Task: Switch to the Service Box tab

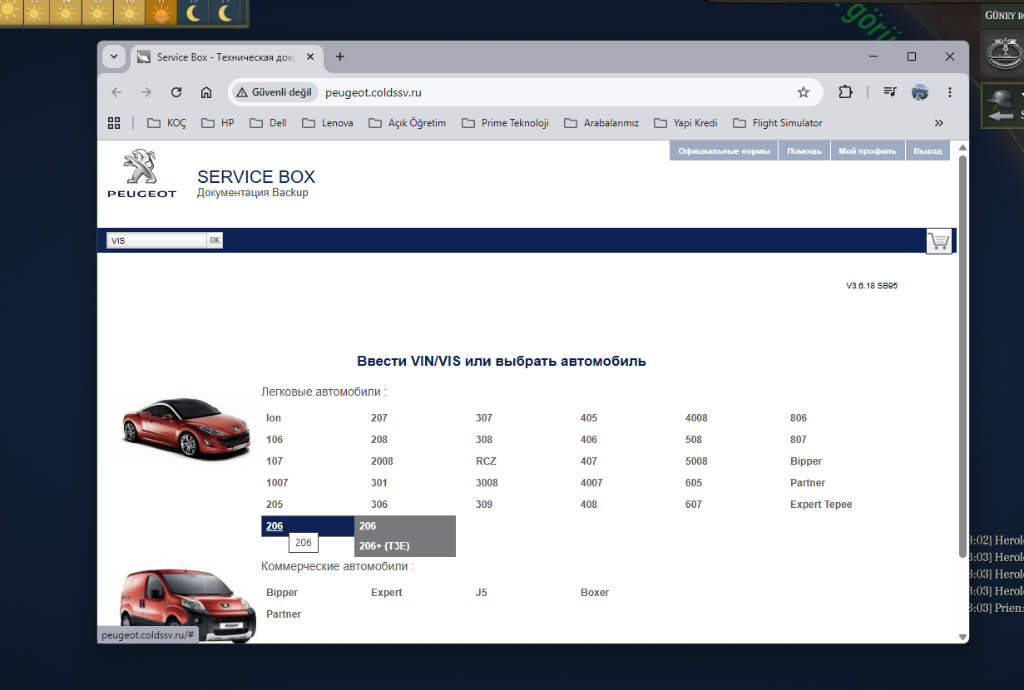Action: pos(225,57)
